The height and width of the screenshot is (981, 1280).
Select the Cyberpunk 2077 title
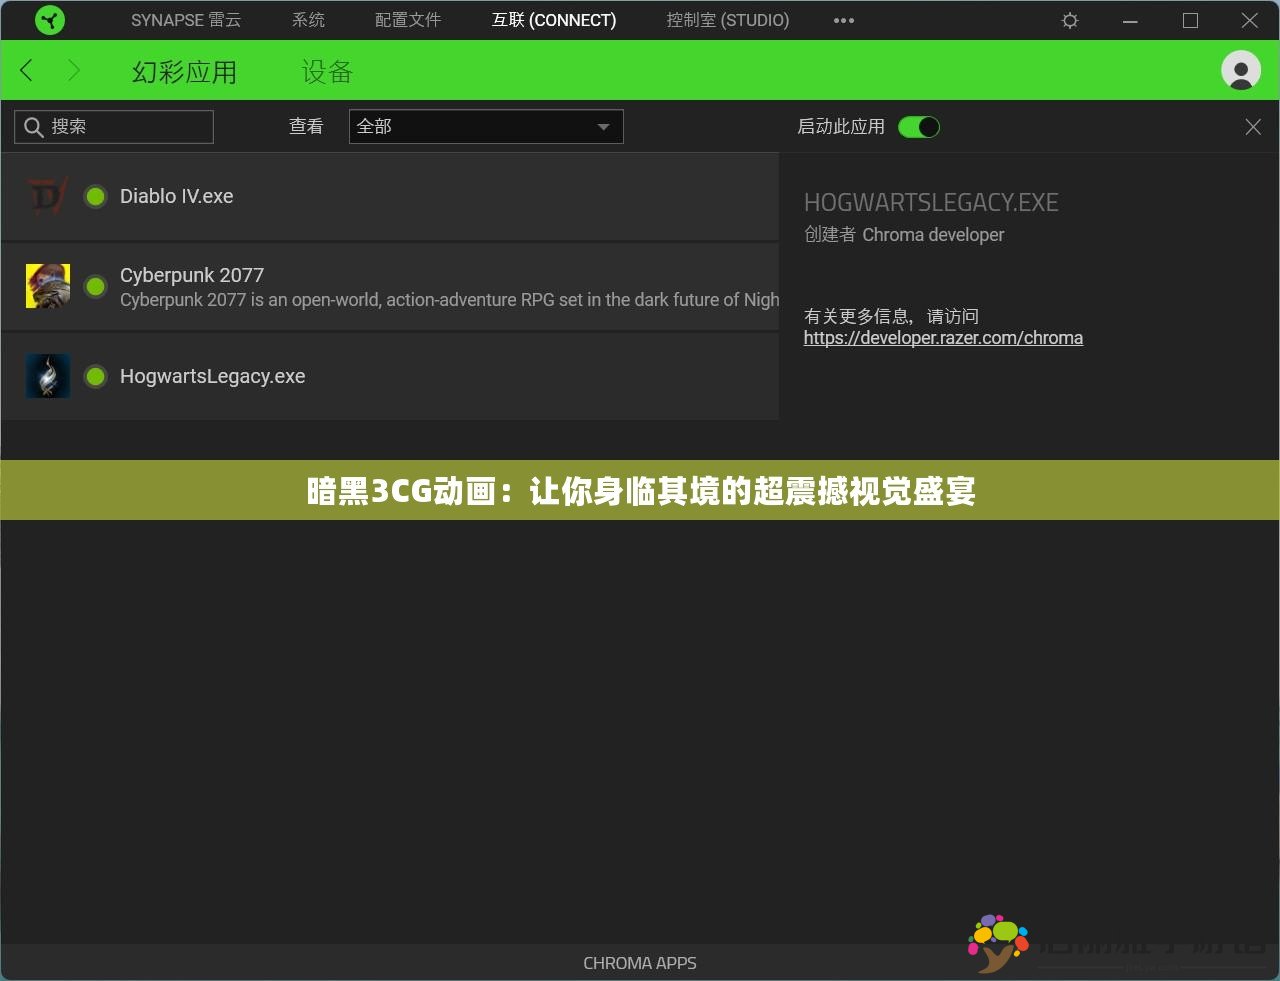coord(192,275)
